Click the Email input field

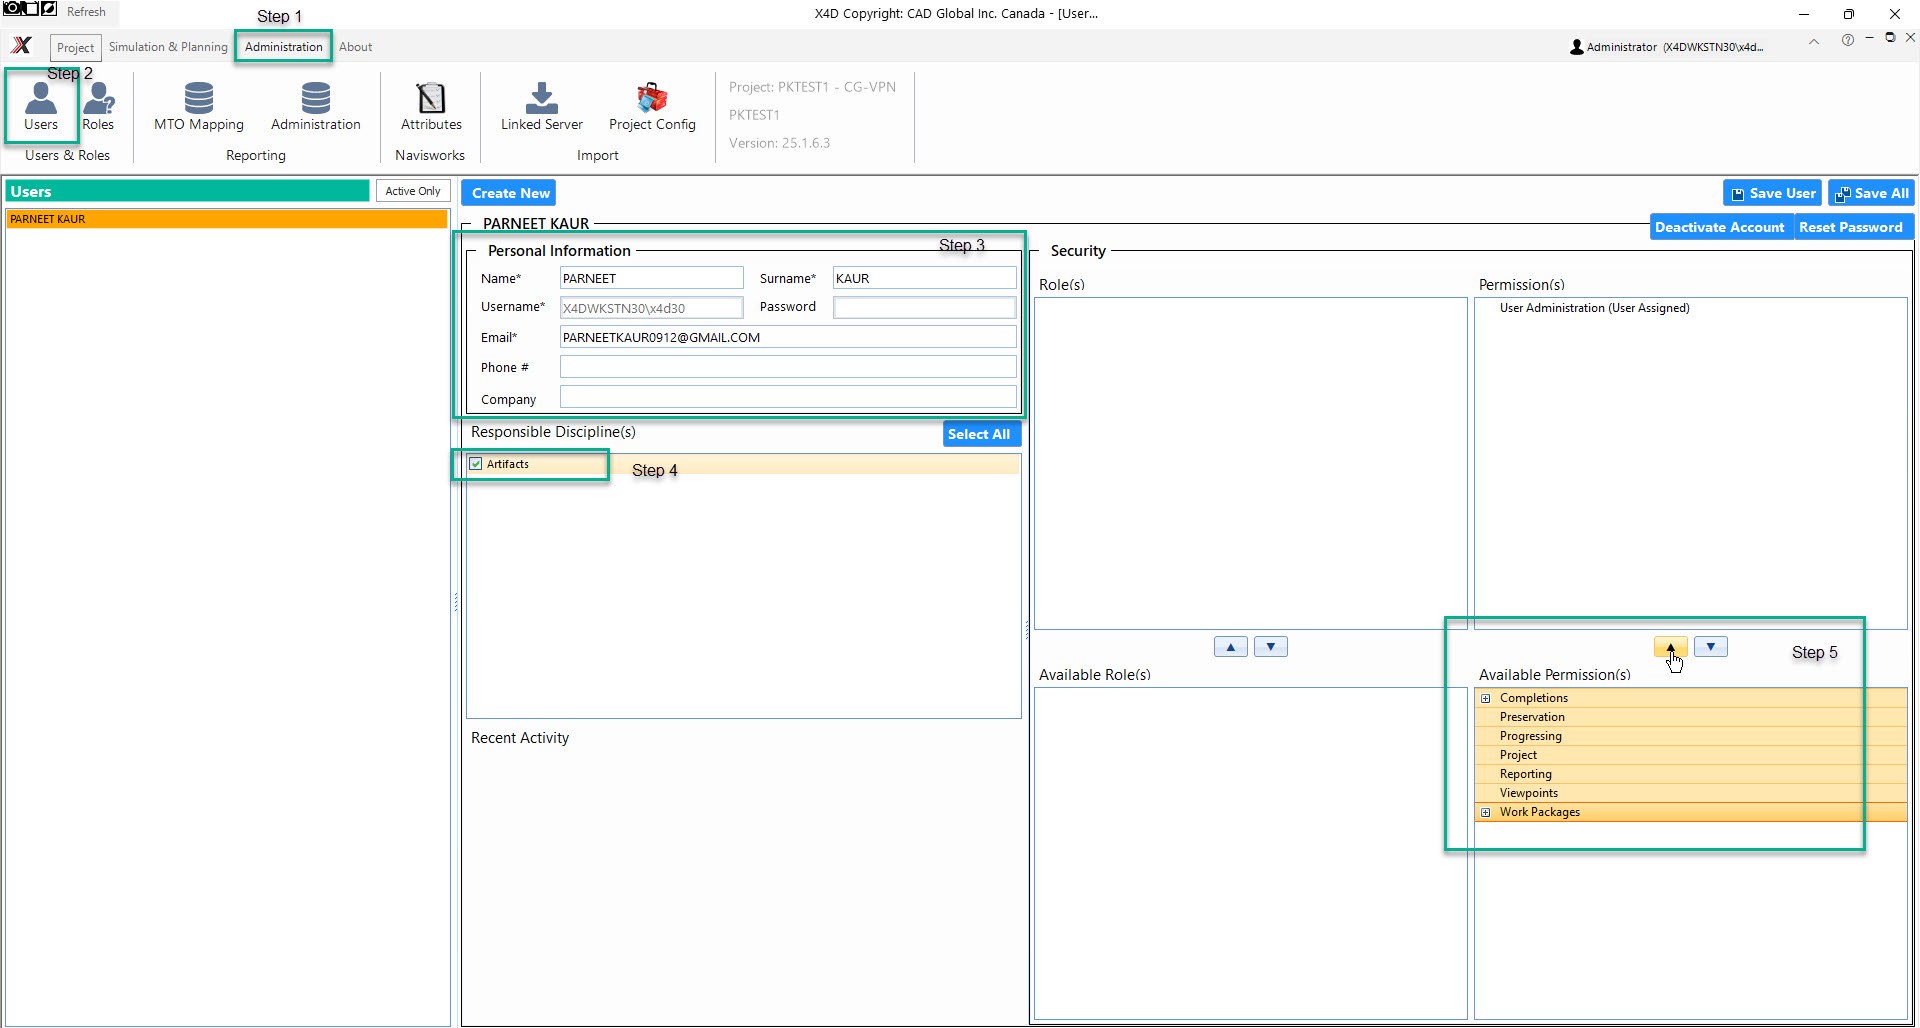point(788,337)
